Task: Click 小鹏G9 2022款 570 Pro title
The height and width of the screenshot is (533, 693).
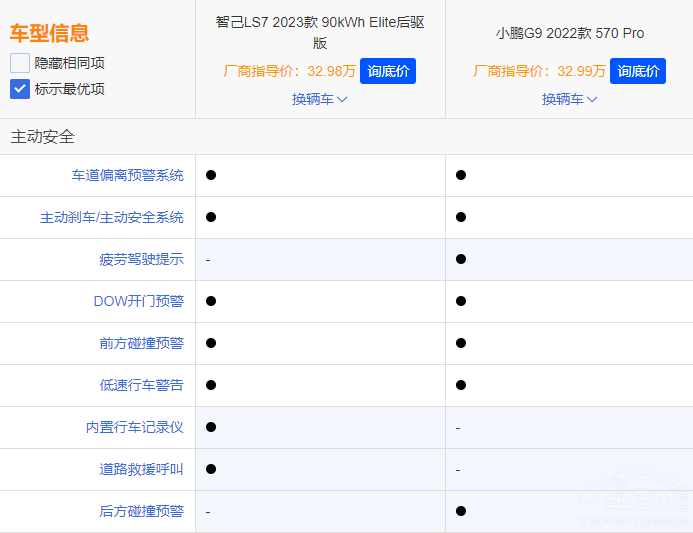Action: [570, 33]
